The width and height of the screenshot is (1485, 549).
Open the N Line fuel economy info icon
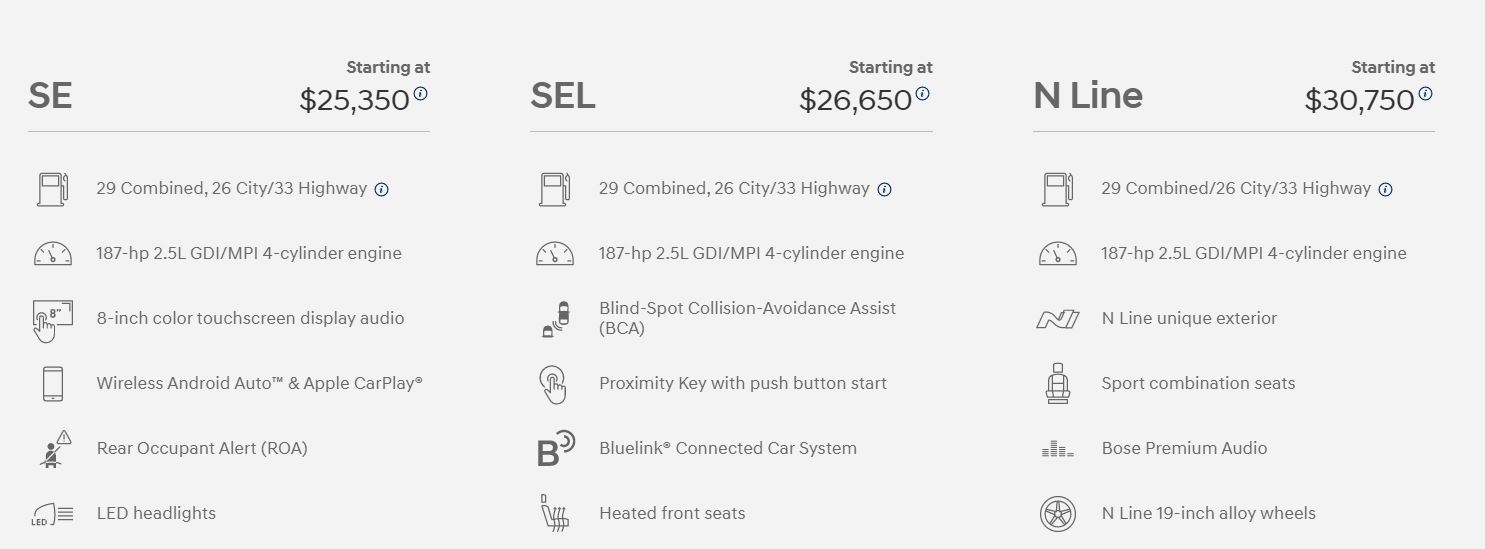pyautogui.click(x=1385, y=189)
